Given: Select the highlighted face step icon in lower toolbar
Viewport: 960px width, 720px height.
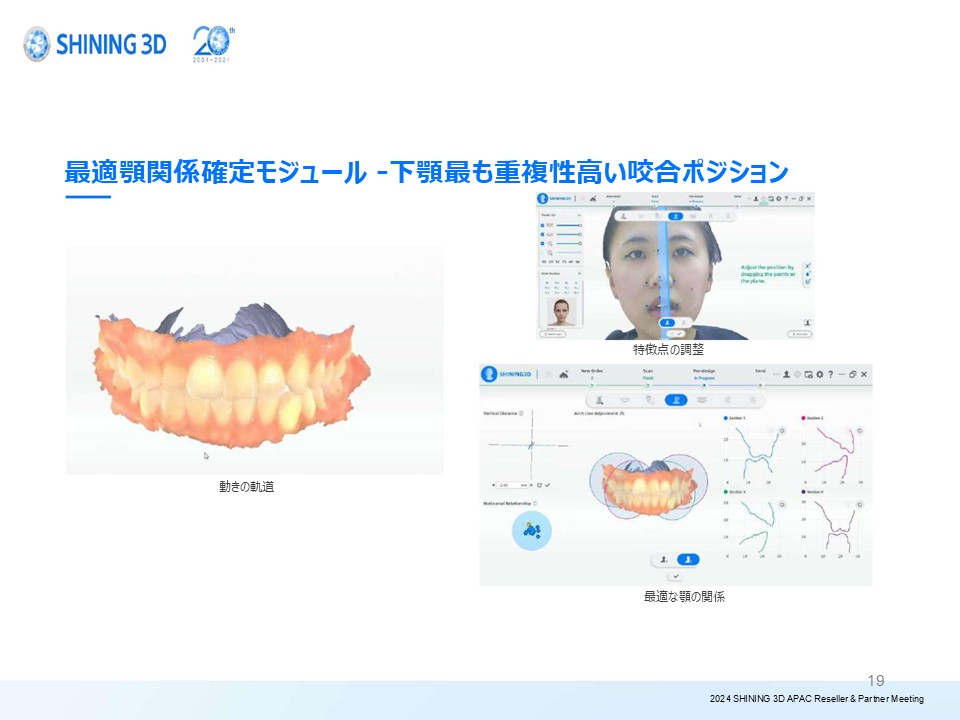Looking at the screenshot, I should point(678,400).
